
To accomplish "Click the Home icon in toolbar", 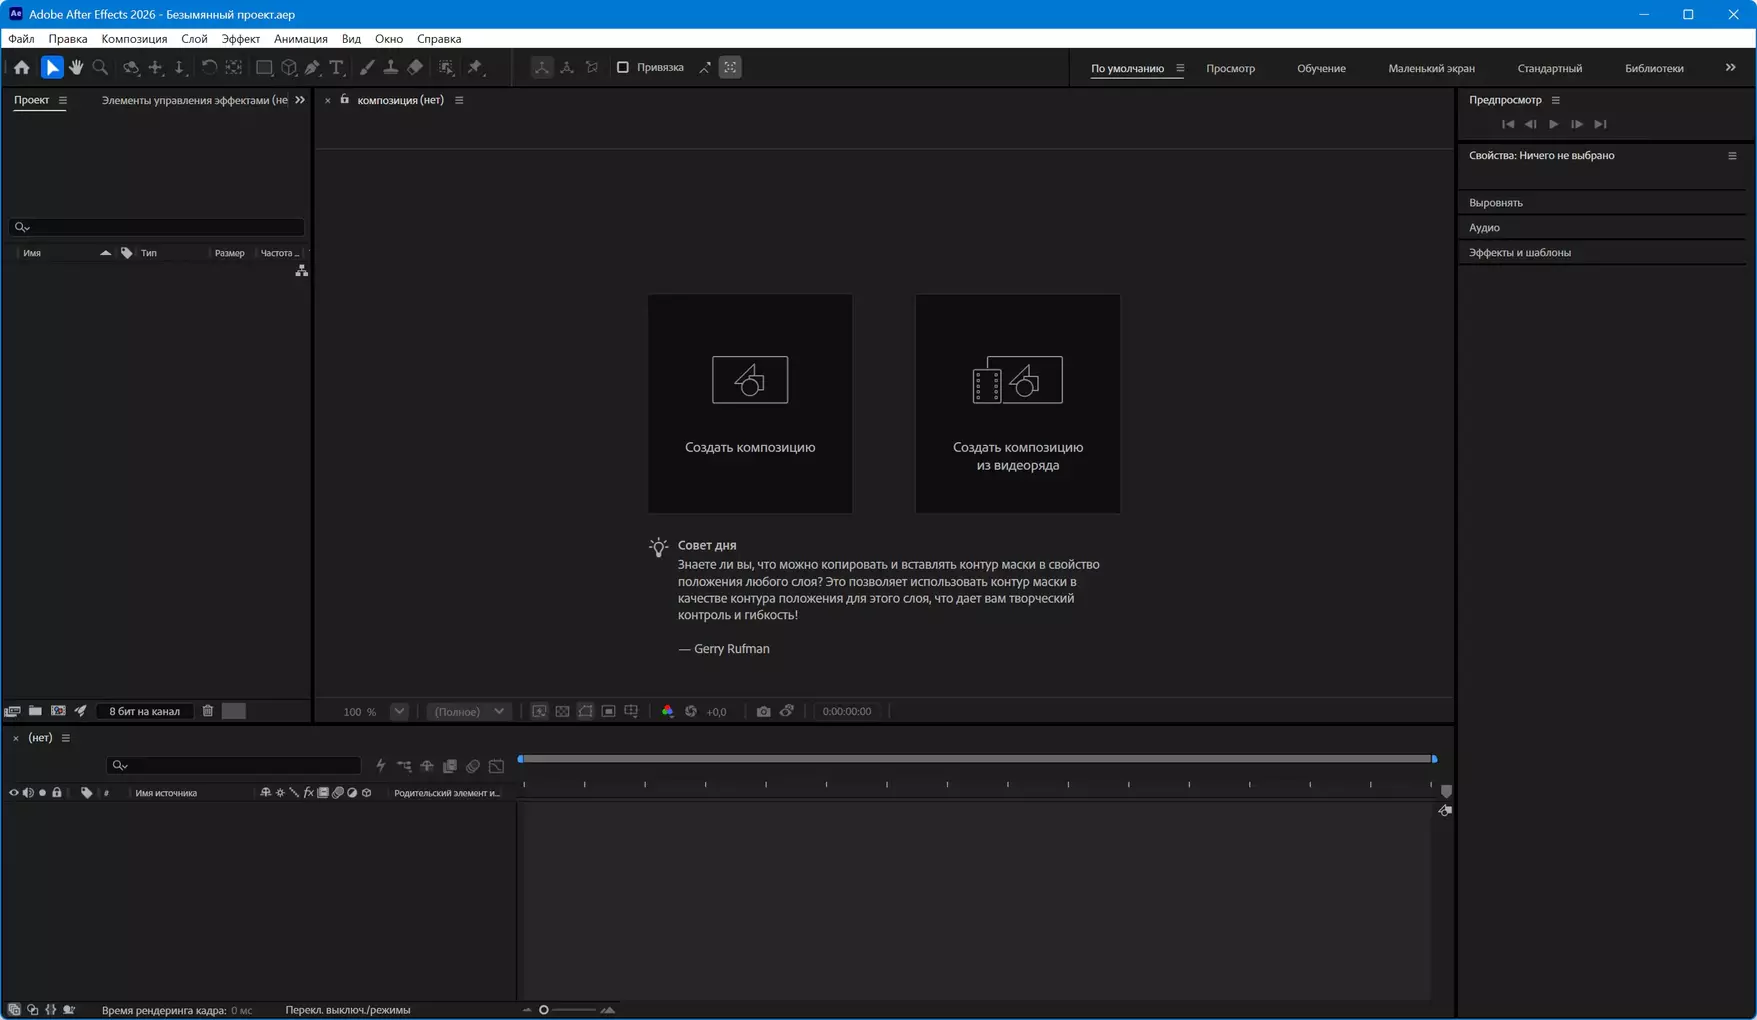I will (x=22, y=68).
